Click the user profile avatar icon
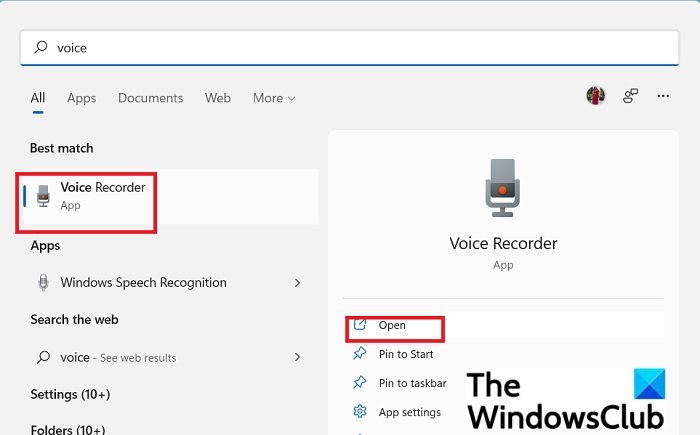This screenshot has height=435, width=700. tap(595, 96)
